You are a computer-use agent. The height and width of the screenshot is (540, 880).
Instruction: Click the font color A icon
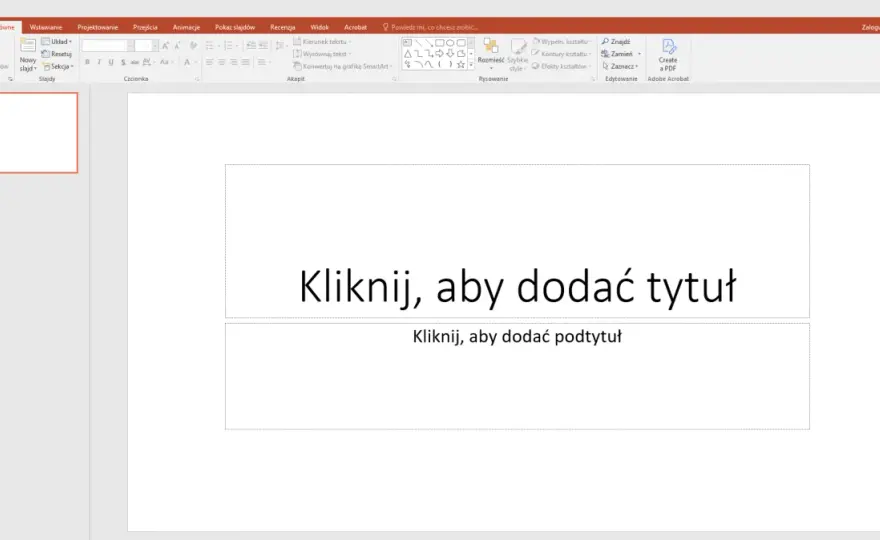(187, 62)
